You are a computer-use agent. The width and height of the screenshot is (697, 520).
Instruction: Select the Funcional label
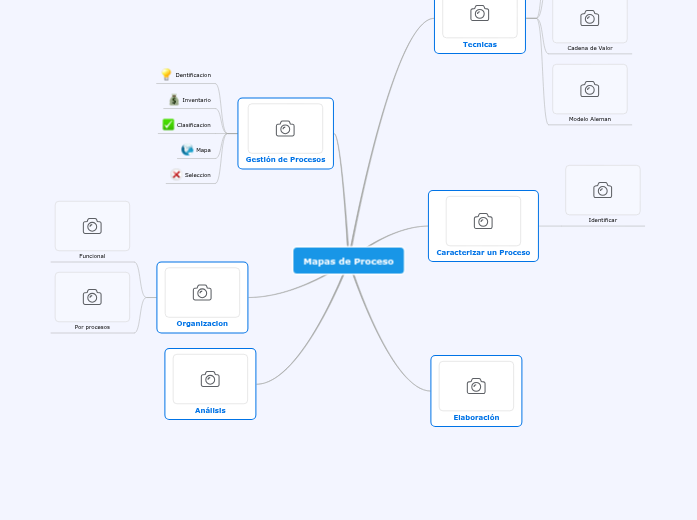coord(92,256)
